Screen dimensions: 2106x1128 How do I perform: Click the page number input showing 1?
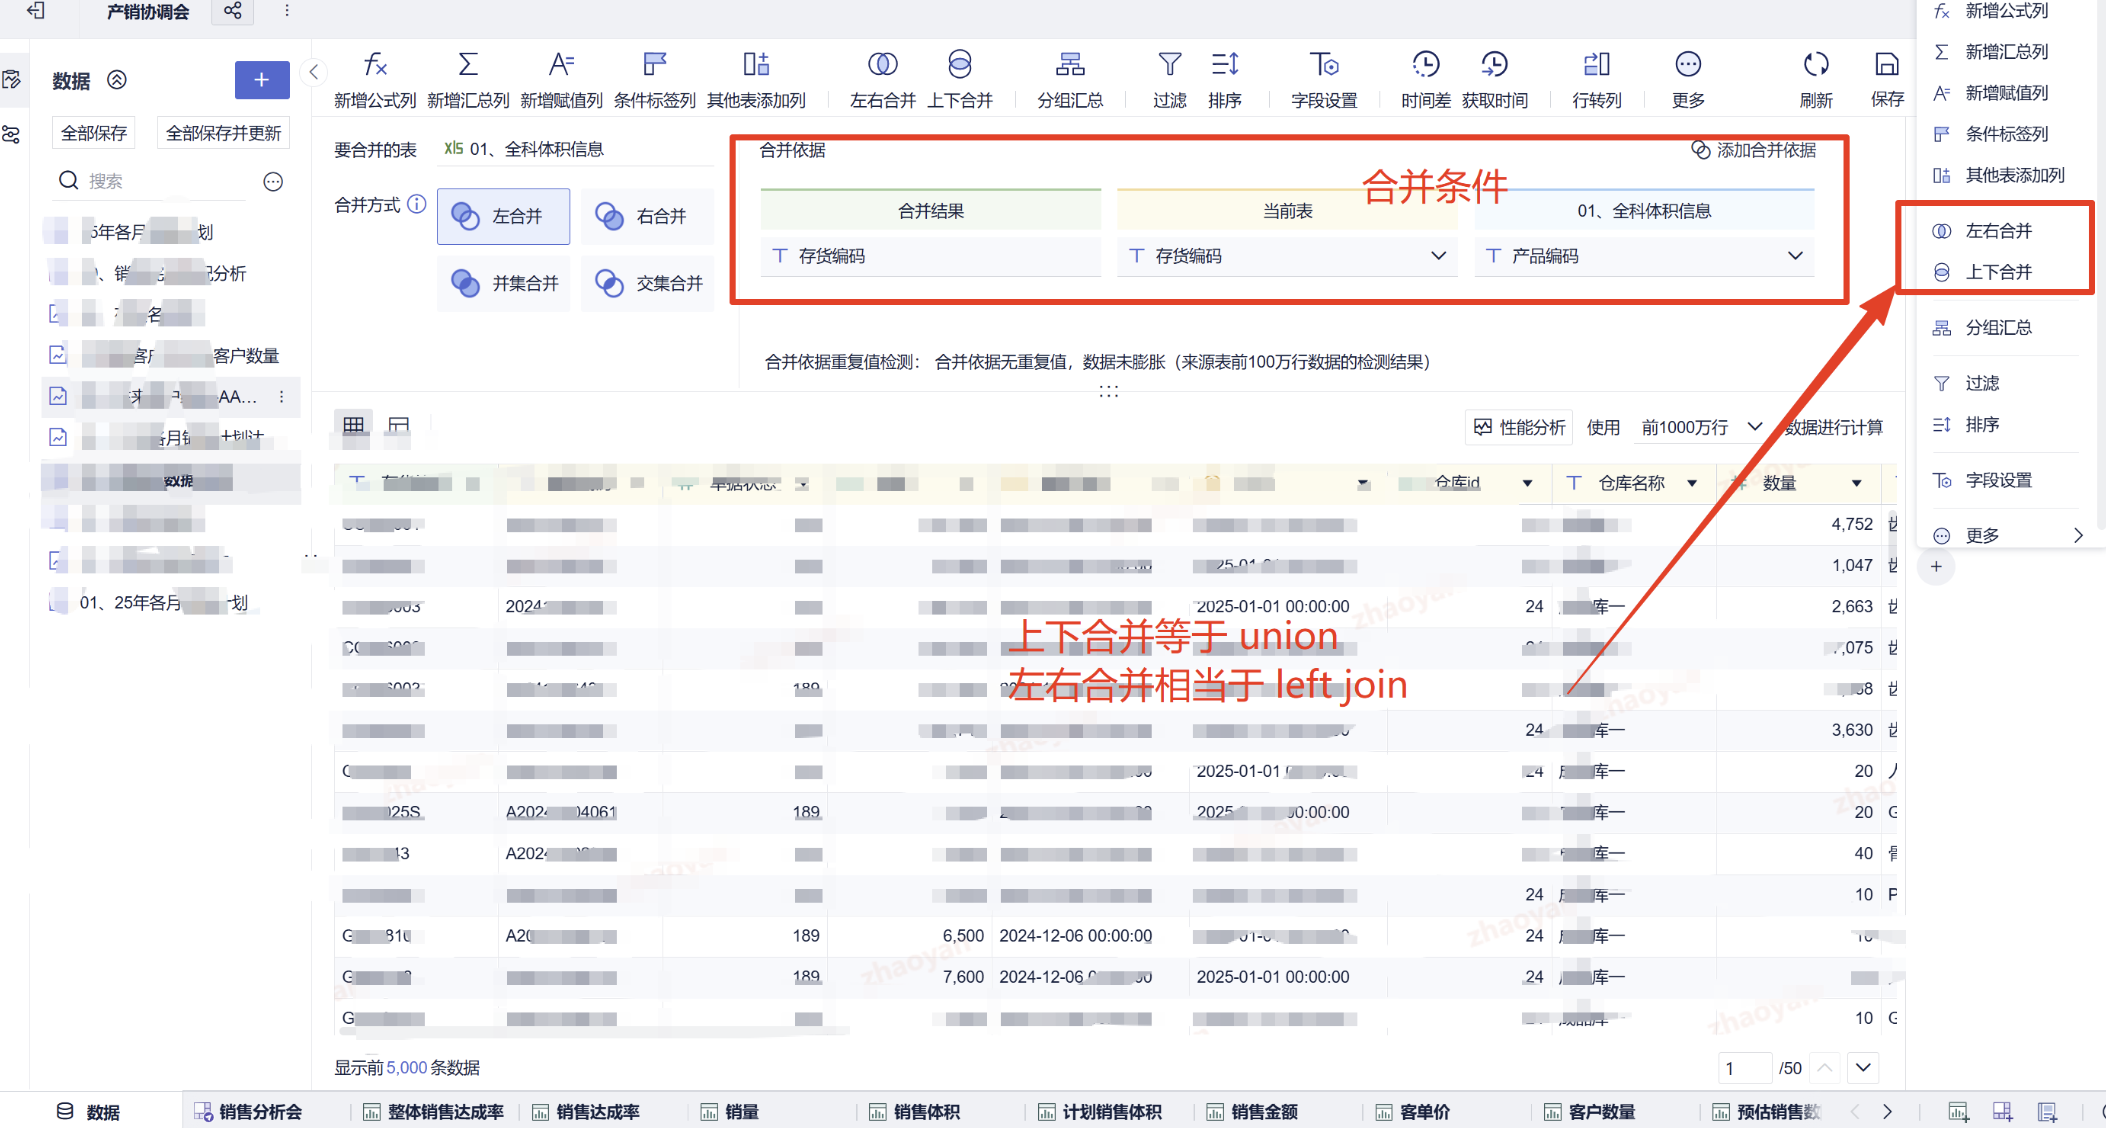tap(1745, 1068)
